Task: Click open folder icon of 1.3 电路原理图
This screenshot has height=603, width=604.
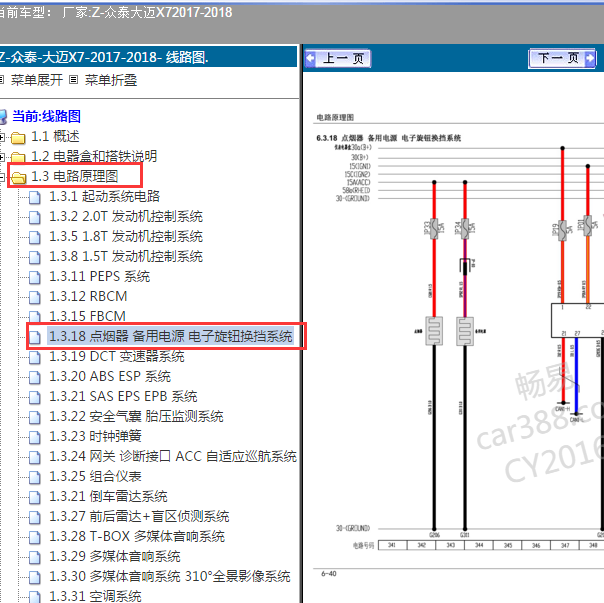Action: coord(18,177)
